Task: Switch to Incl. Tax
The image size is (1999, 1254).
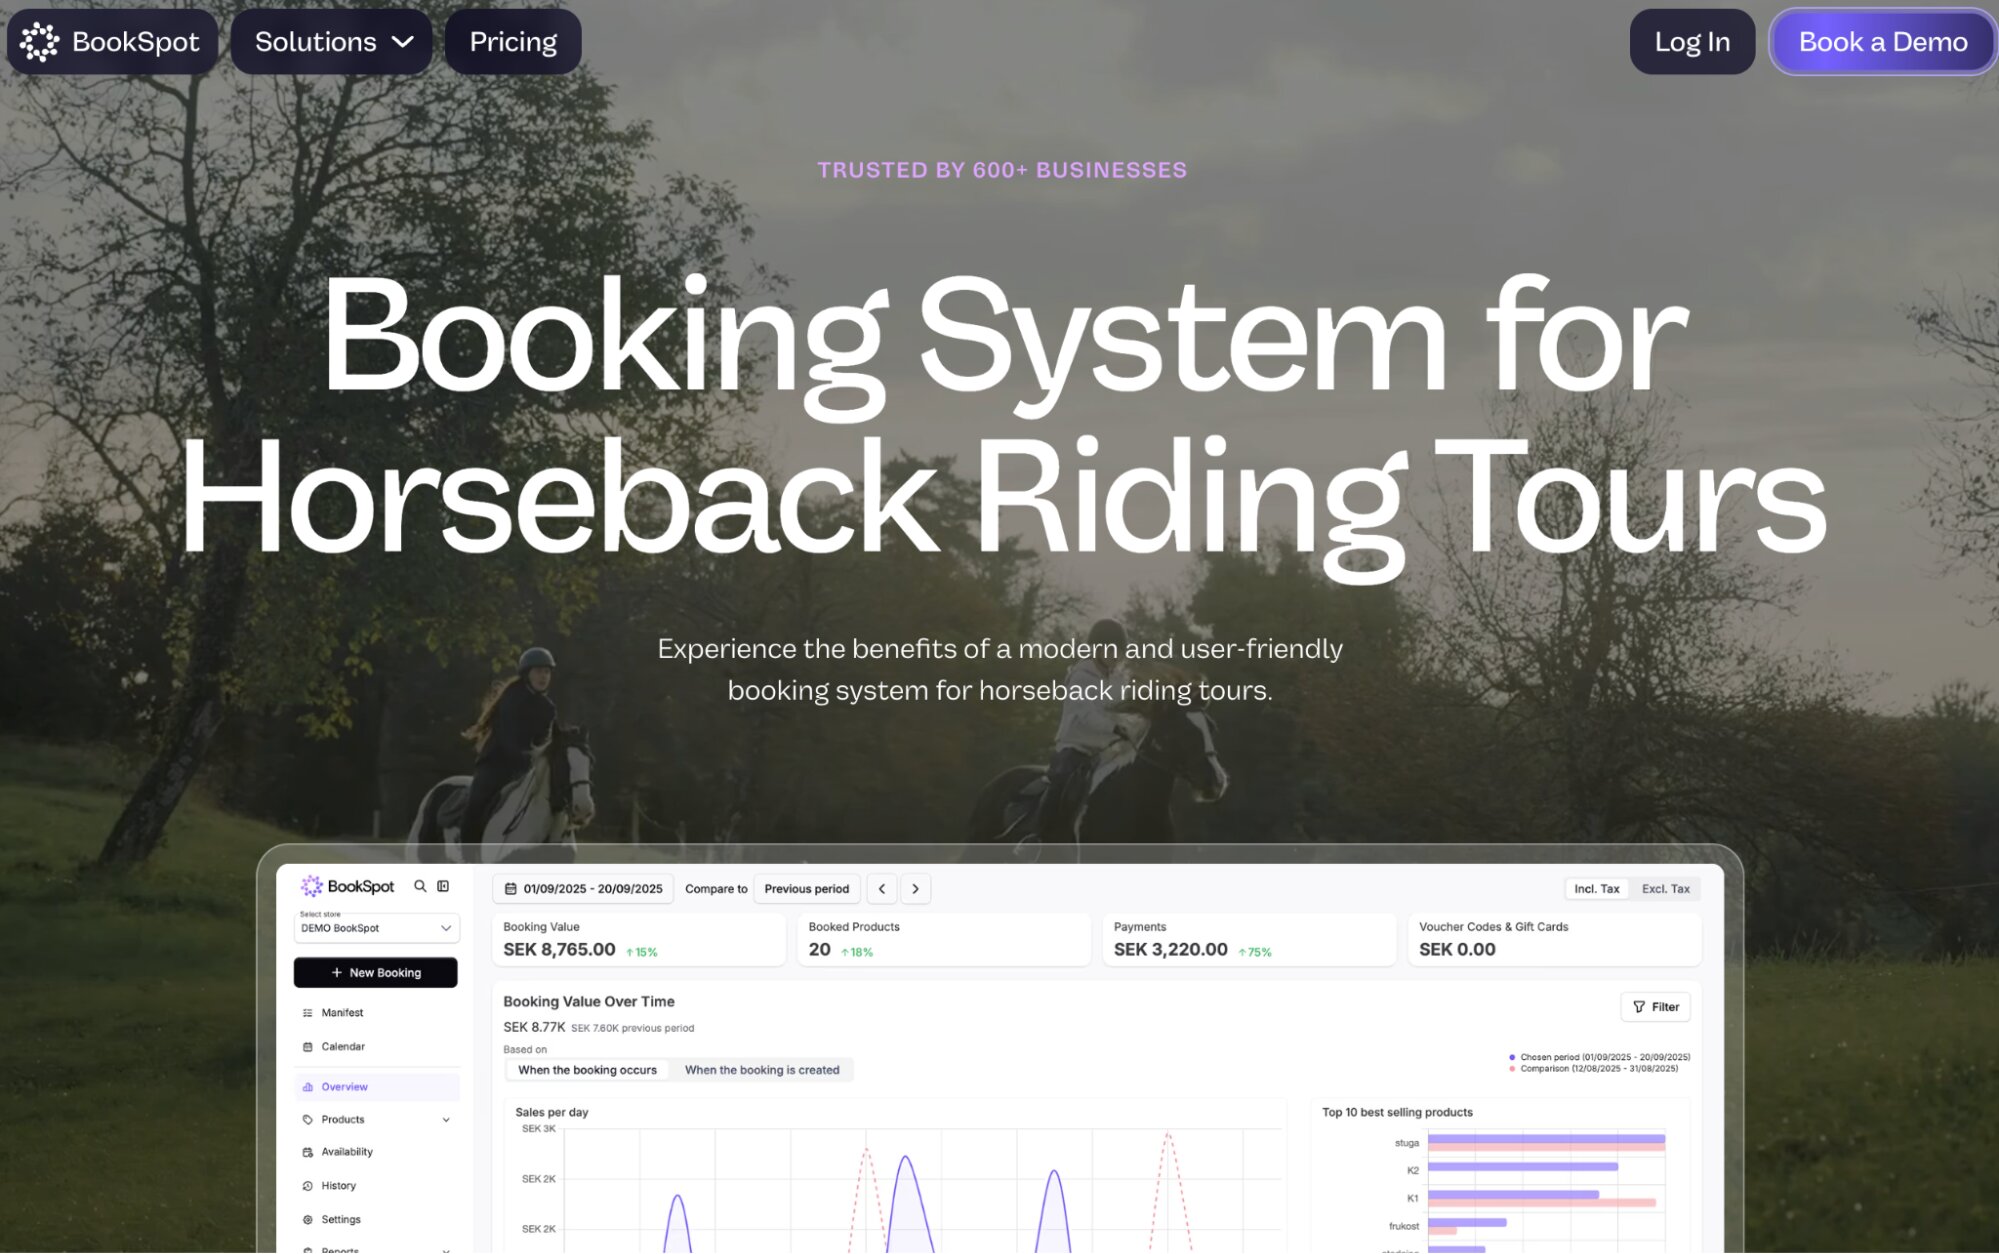Action: (1596, 889)
